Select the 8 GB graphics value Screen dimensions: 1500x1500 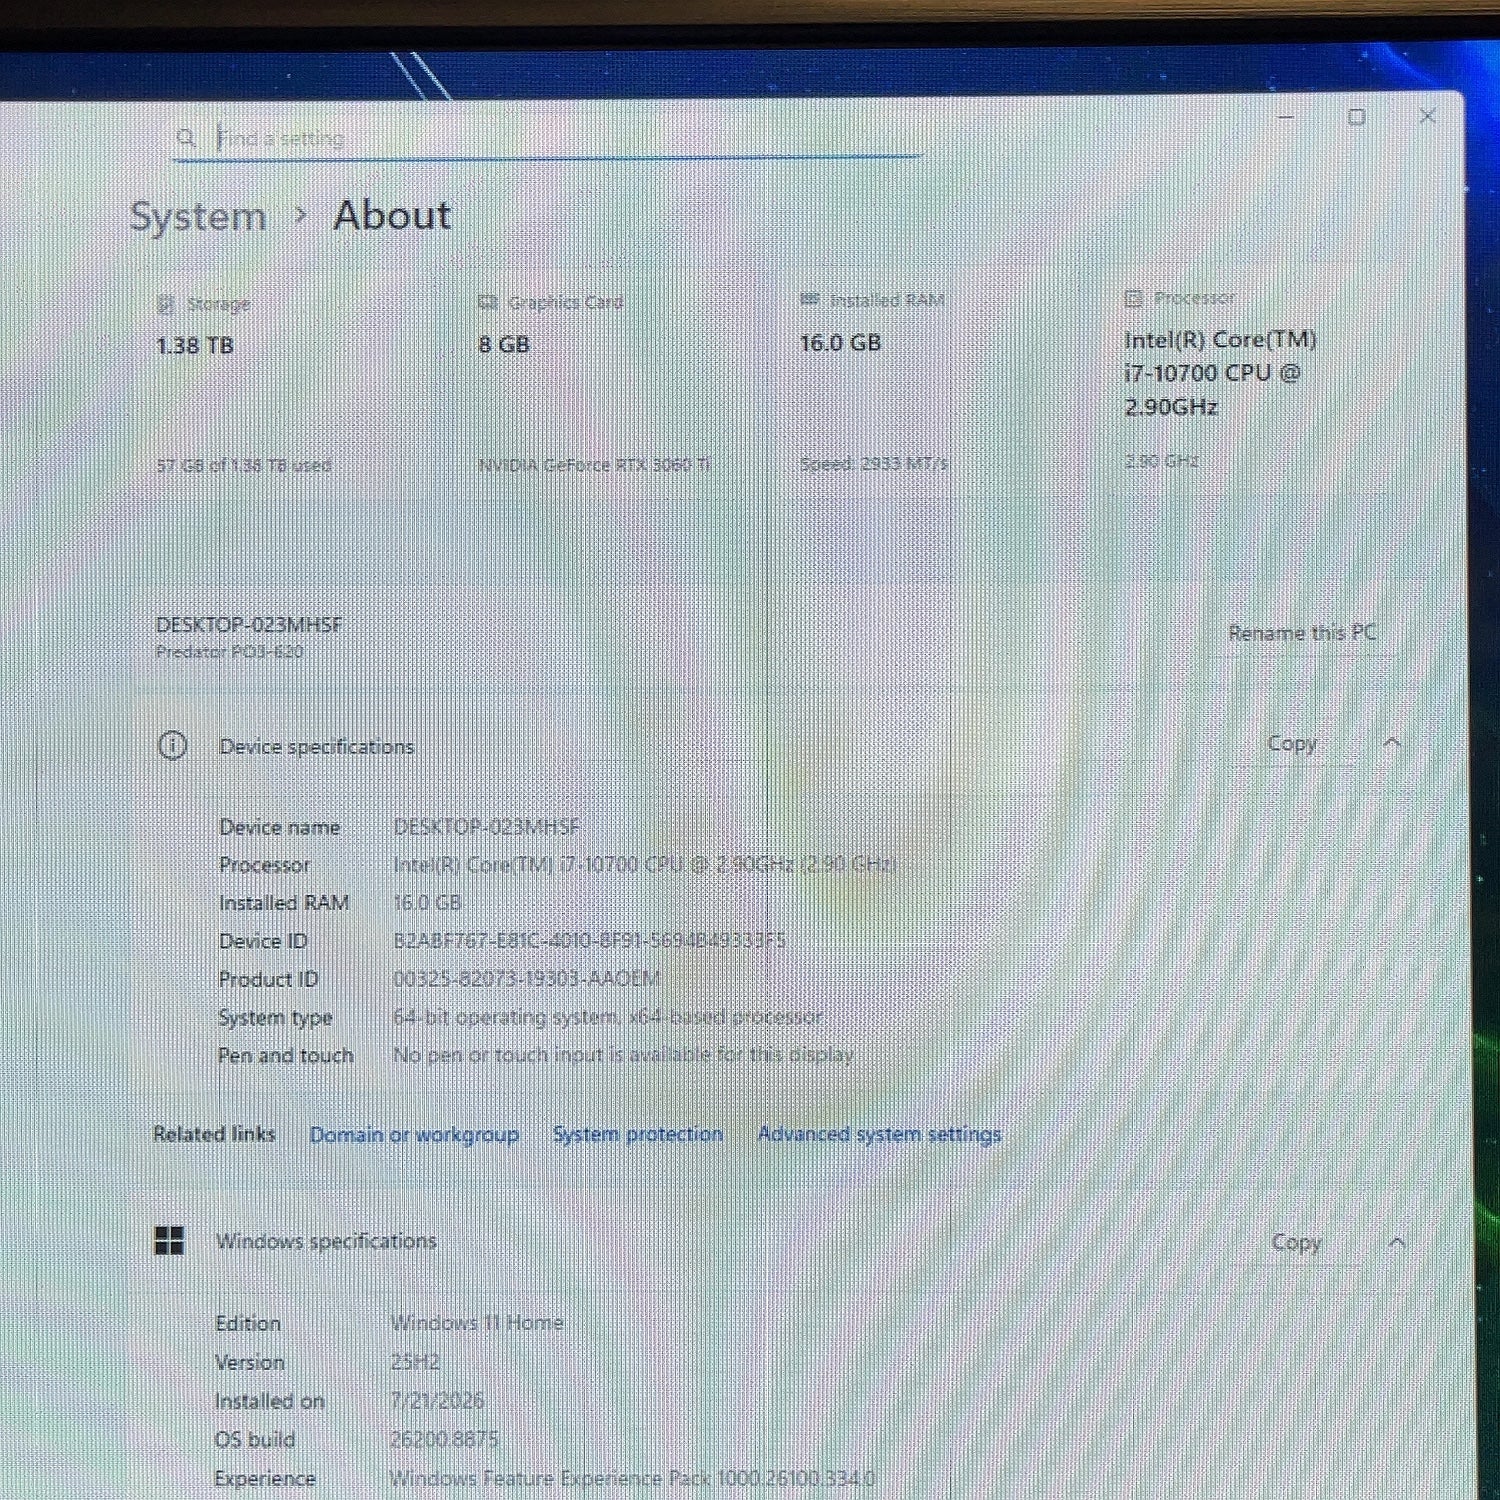[504, 345]
